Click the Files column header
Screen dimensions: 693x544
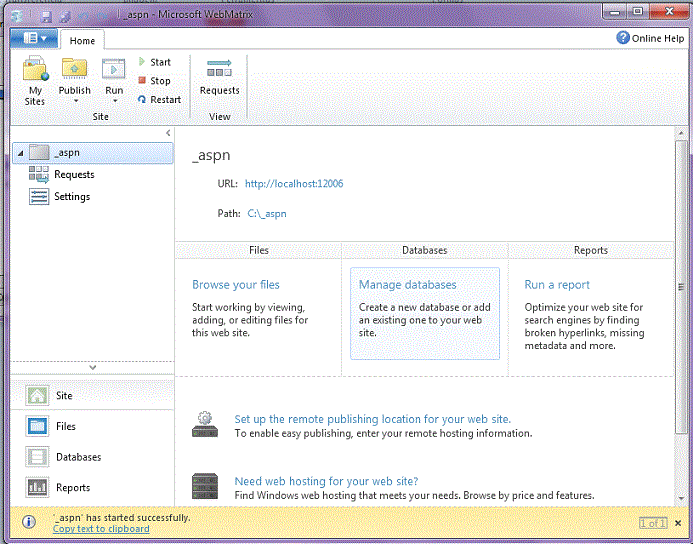pos(259,250)
